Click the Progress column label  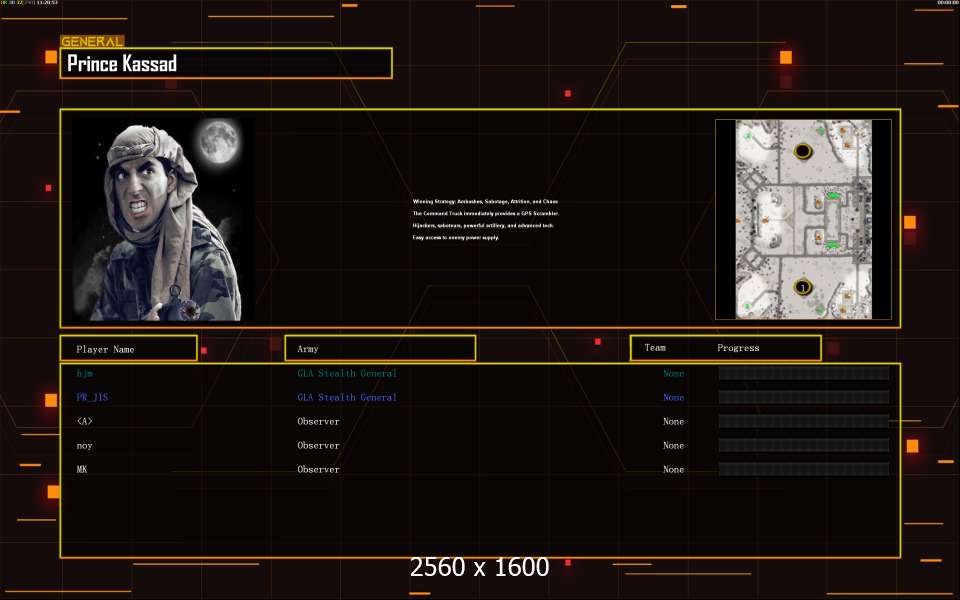(x=738, y=348)
